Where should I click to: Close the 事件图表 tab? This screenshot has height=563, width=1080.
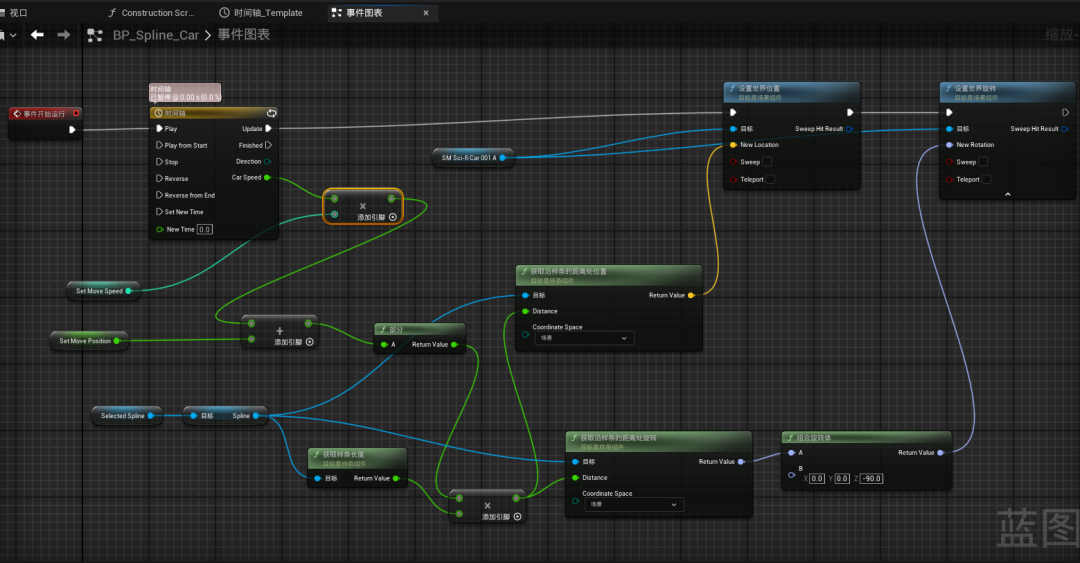click(426, 12)
